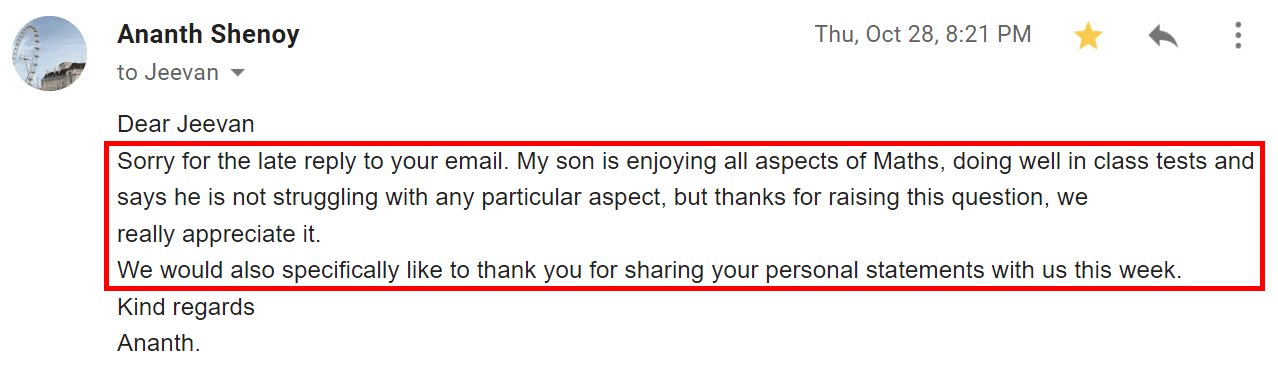Open the three-dot More options menu
1278x373 pixels.
coord(1238,36)
